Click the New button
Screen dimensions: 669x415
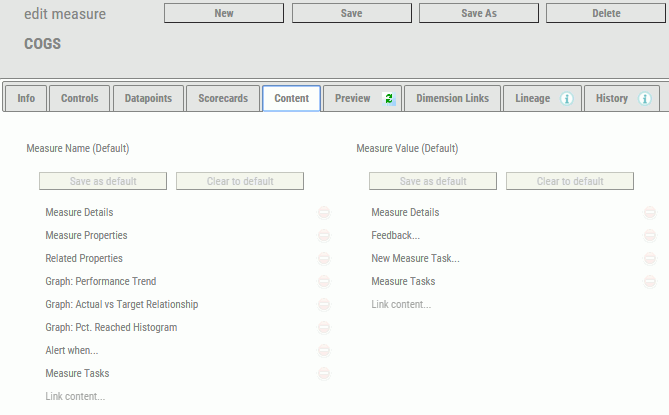[224, 13]
